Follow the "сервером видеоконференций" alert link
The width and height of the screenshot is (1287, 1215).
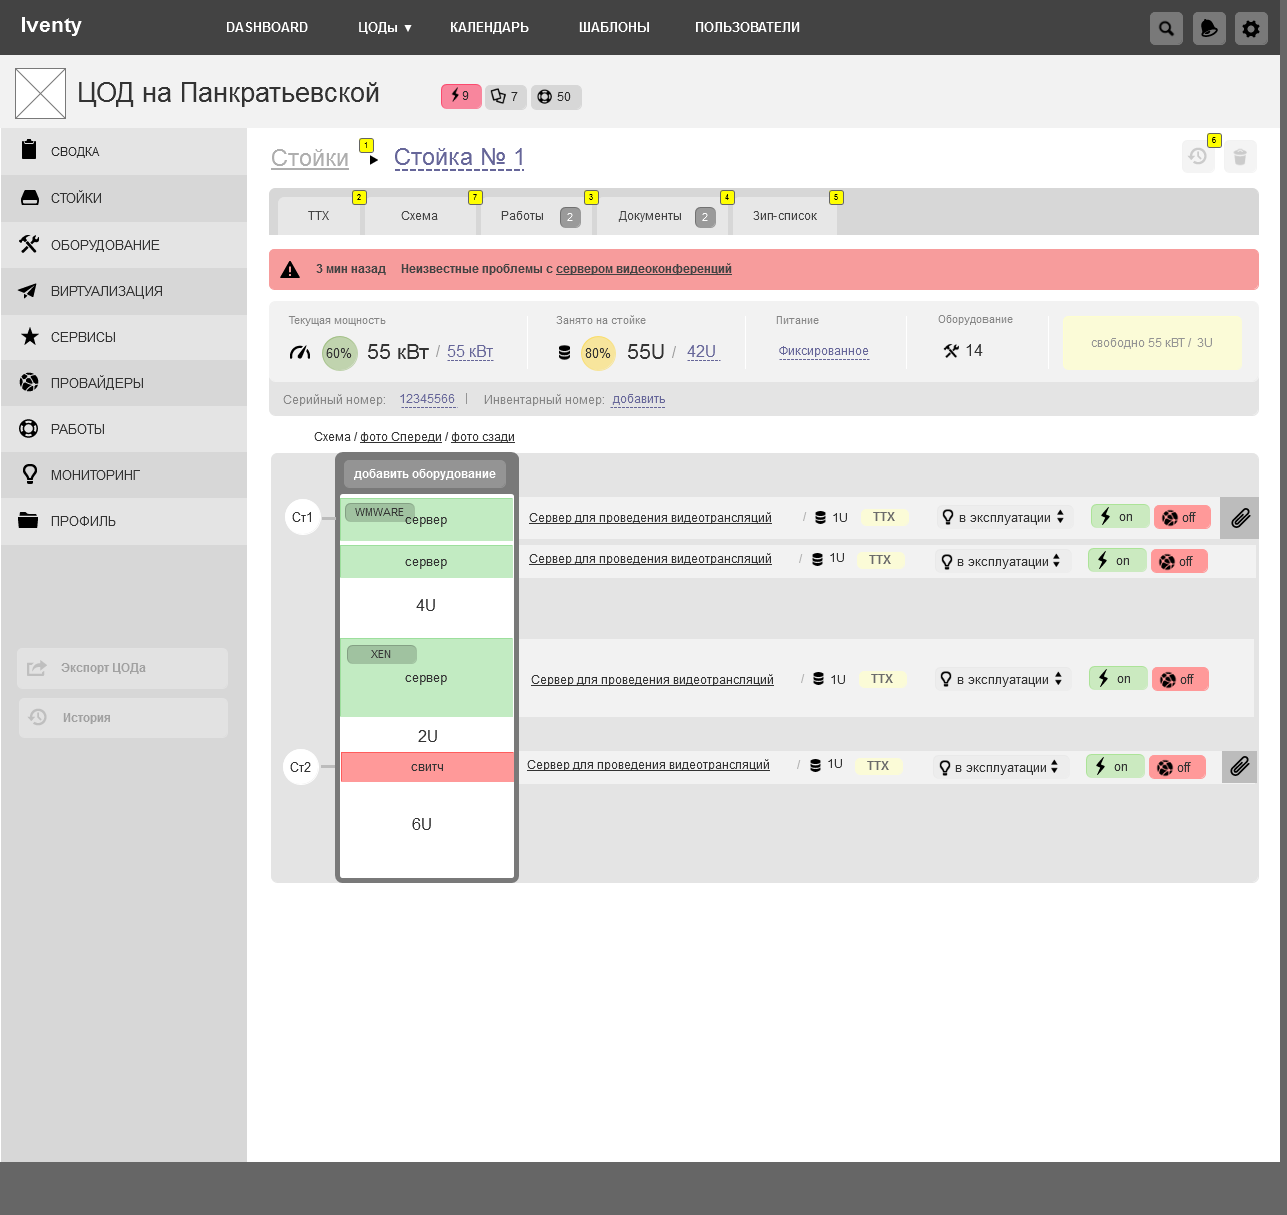[643, 269]
